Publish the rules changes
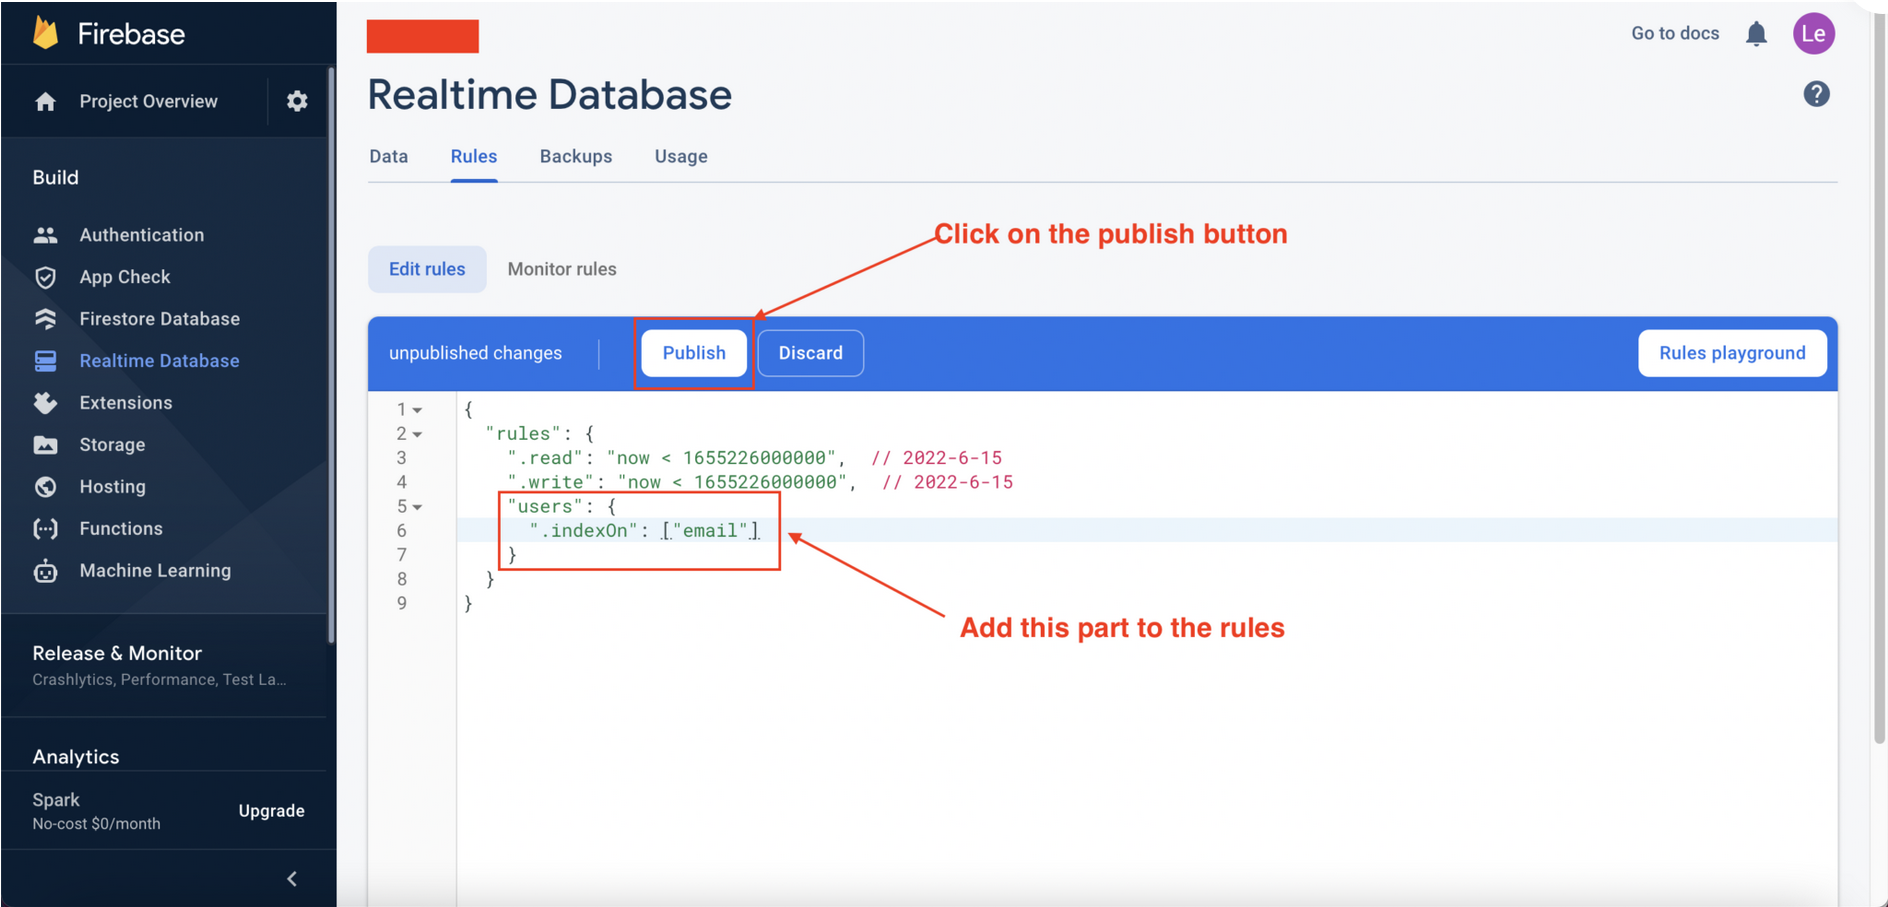The image size is (1888, 907). [x=694, y=353]
